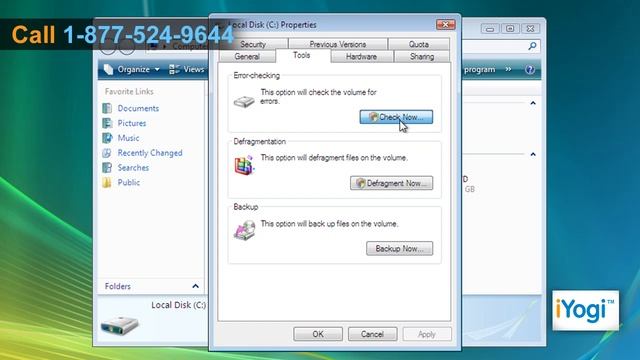Click the defragmentation colored blocks icon
The width and height of the screenshot is (640, 360).
pos(244,165)
